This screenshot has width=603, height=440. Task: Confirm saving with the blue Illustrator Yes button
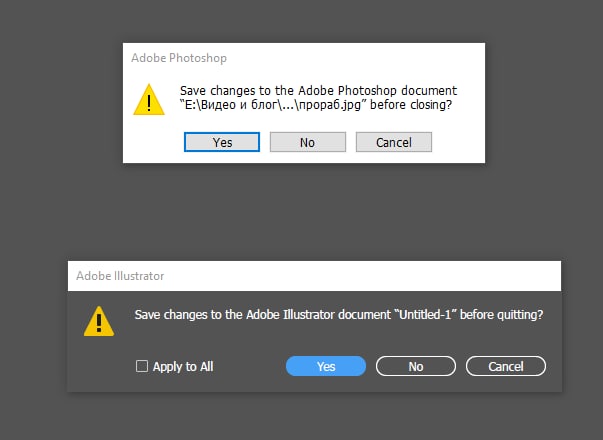tap(326, 367)
